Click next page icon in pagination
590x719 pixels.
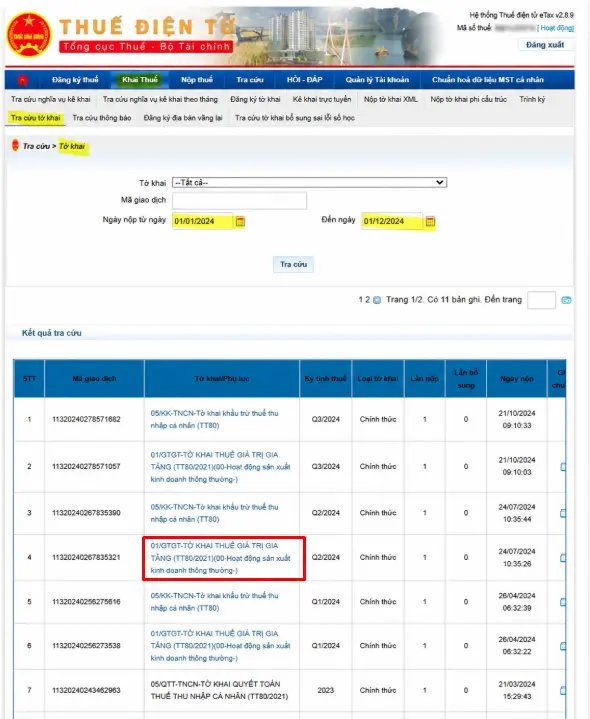pyautogui.click(x=377, y=300)
